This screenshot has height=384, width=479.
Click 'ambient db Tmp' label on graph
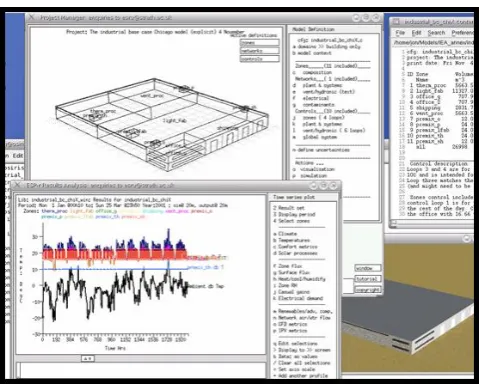pyautogui.click(x=206, y=286)
